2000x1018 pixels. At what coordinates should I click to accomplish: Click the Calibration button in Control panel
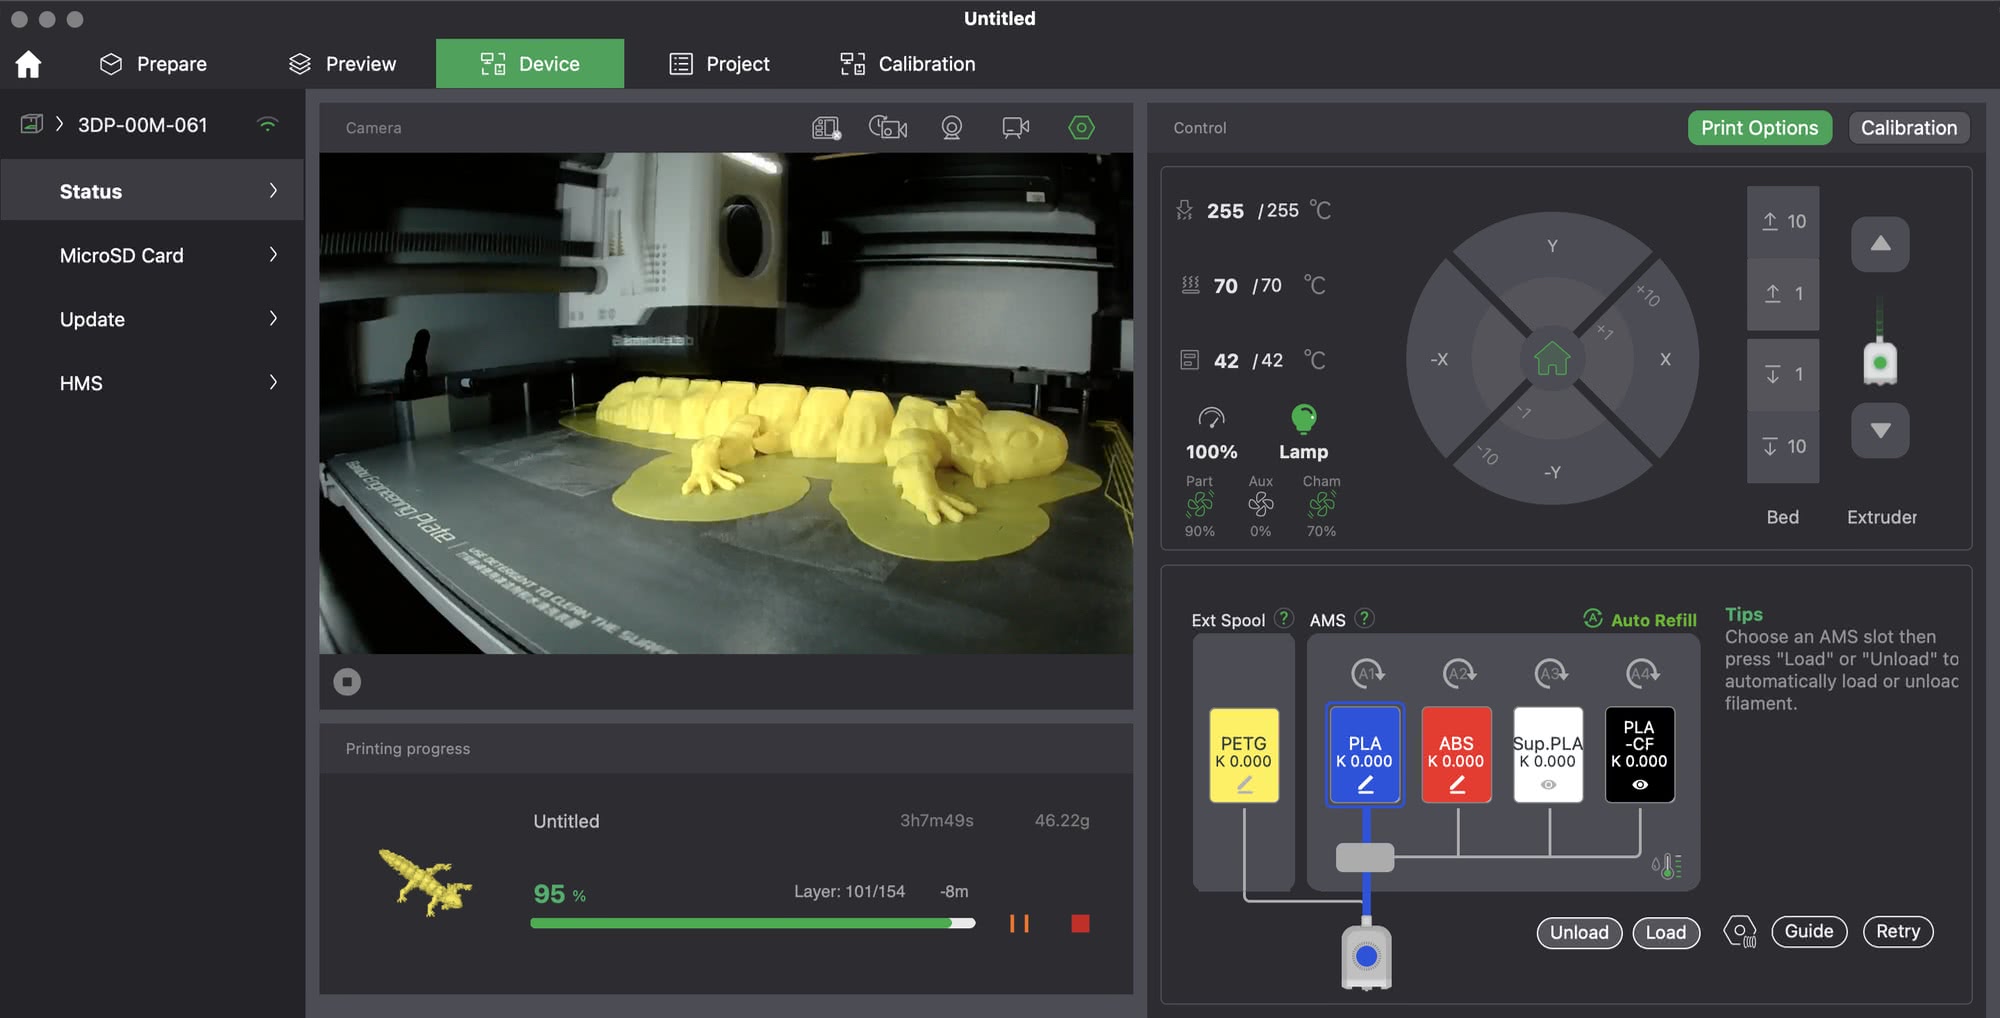point(1909,128)
